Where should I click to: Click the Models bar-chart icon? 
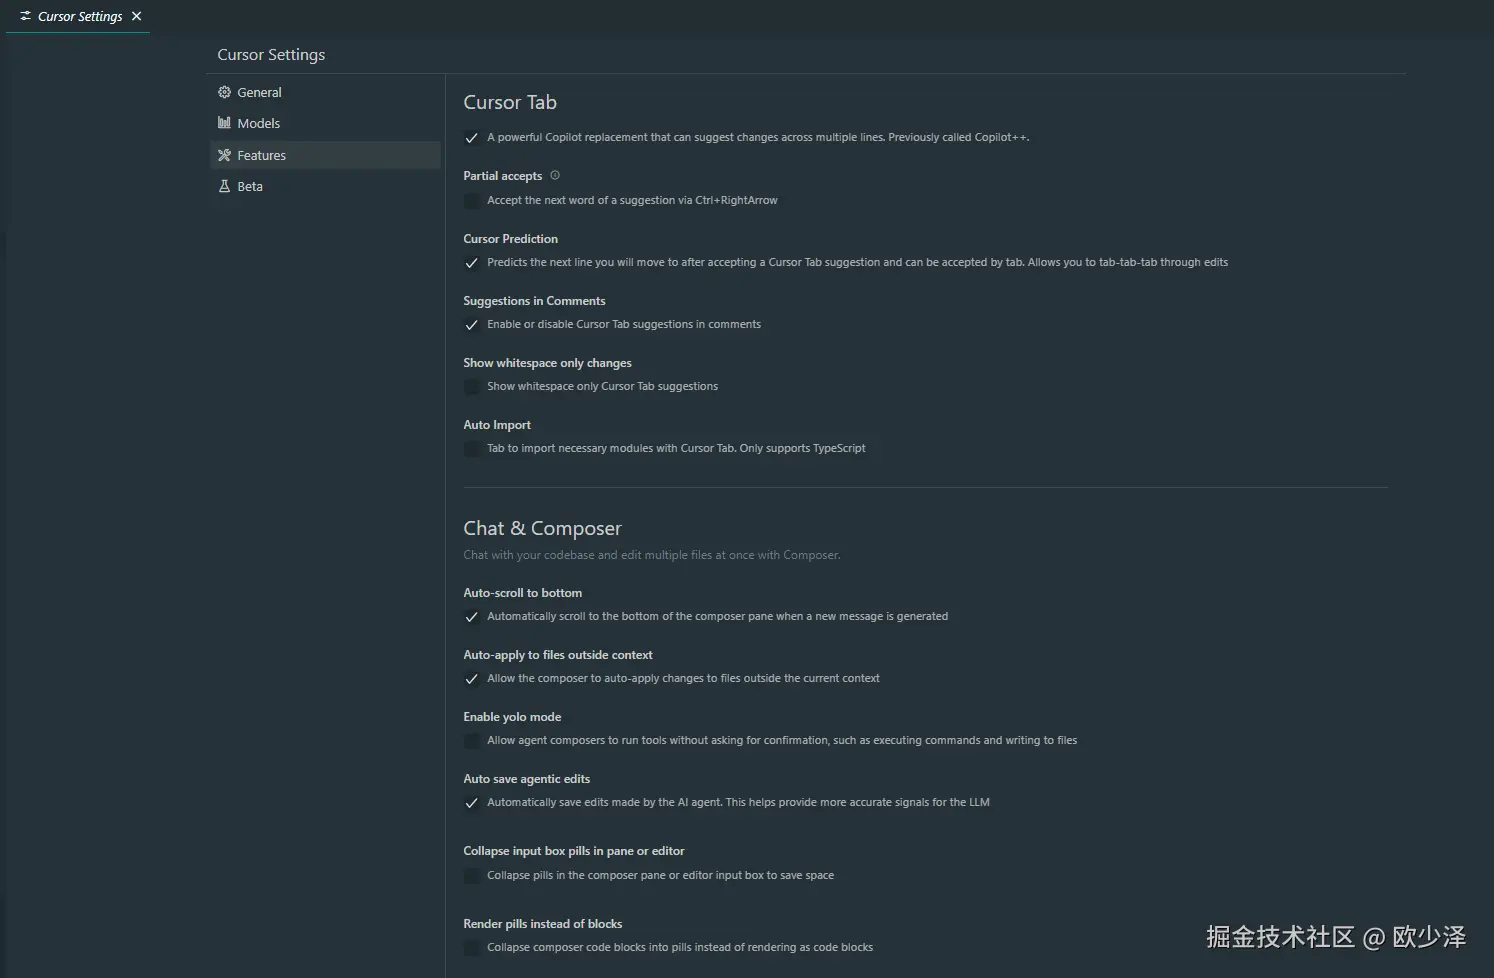(224, 123)
